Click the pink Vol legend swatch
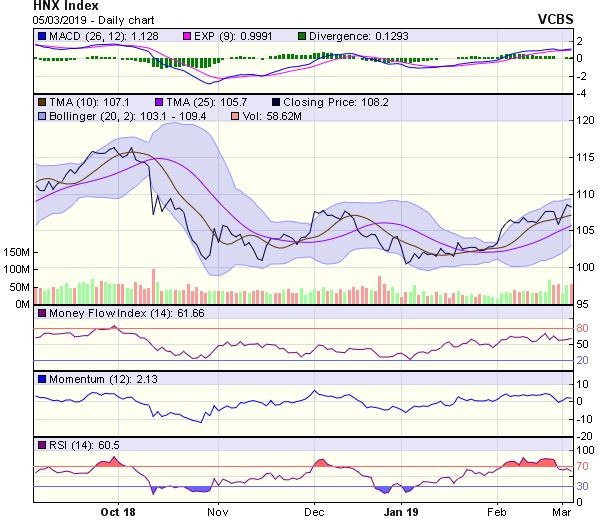The width and height of the screenshot is (601, 530). point(234,117)
